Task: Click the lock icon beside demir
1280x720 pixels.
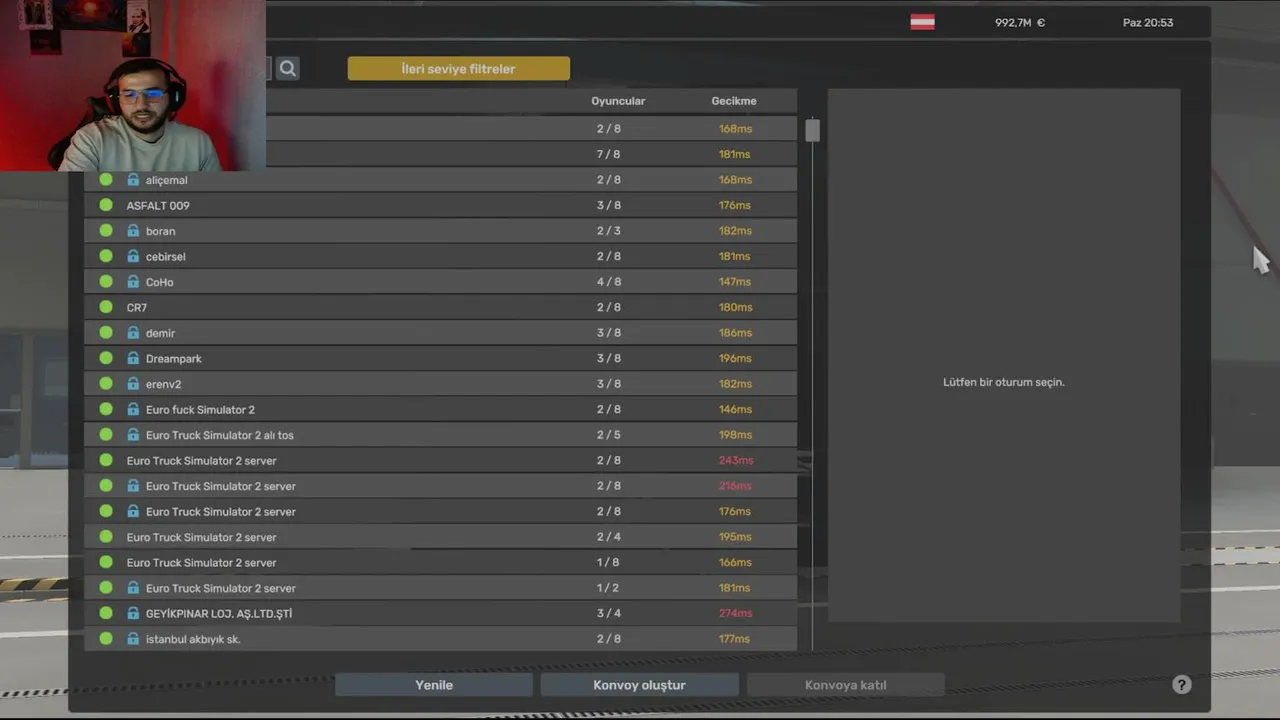Action: 133,333
